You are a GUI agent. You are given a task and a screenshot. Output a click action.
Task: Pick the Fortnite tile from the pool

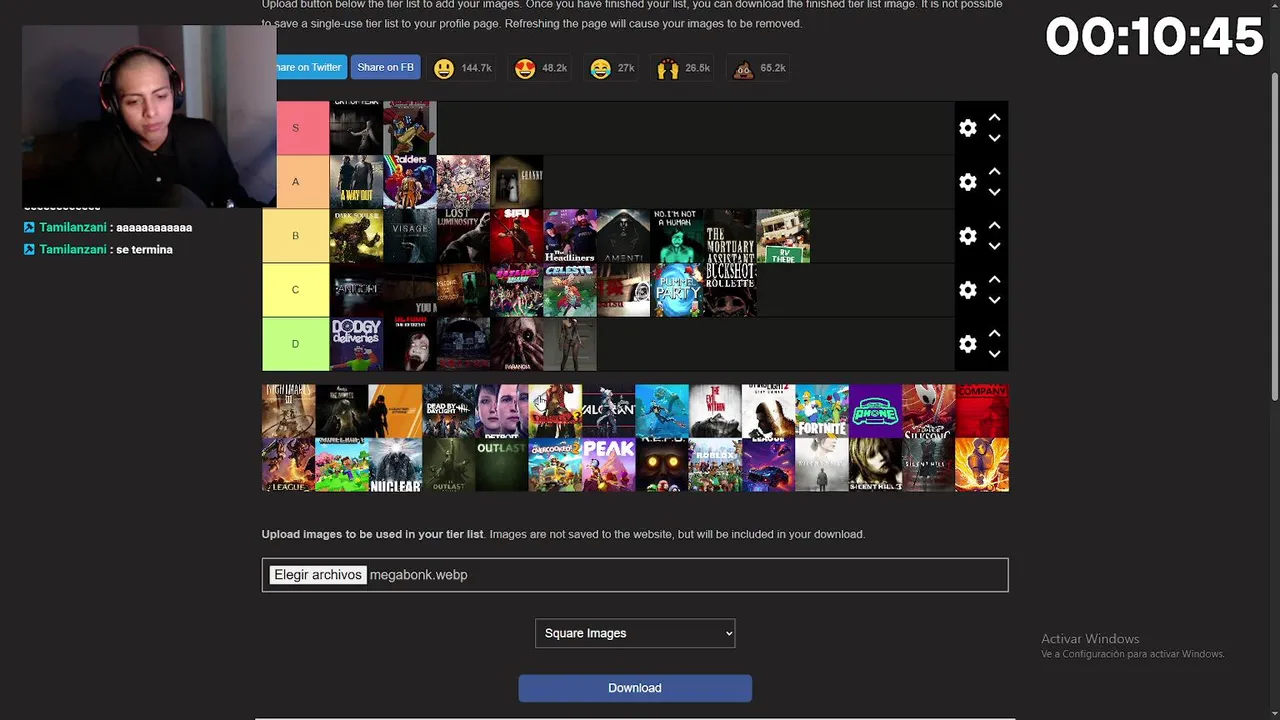pyautogui.click(x=822, y=411)
